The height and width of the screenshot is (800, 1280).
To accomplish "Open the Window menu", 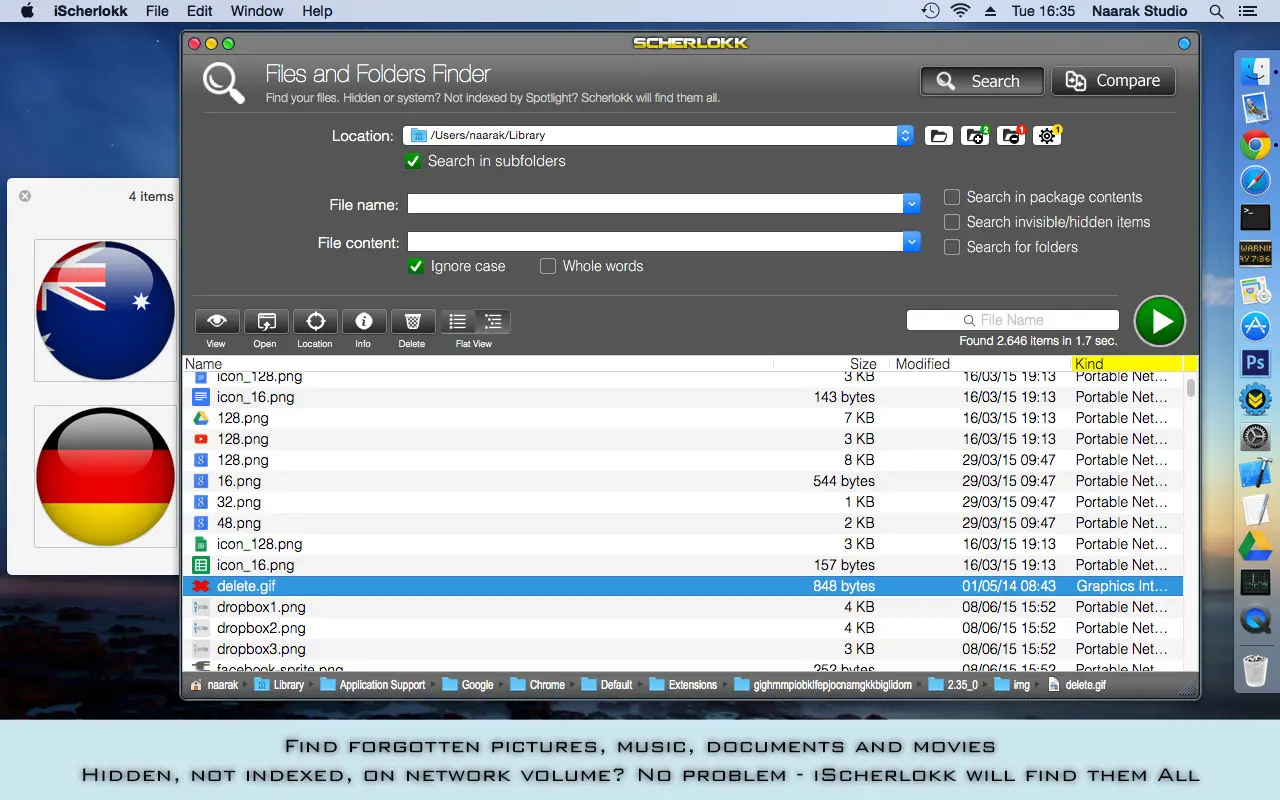I will tap(257, 11).
